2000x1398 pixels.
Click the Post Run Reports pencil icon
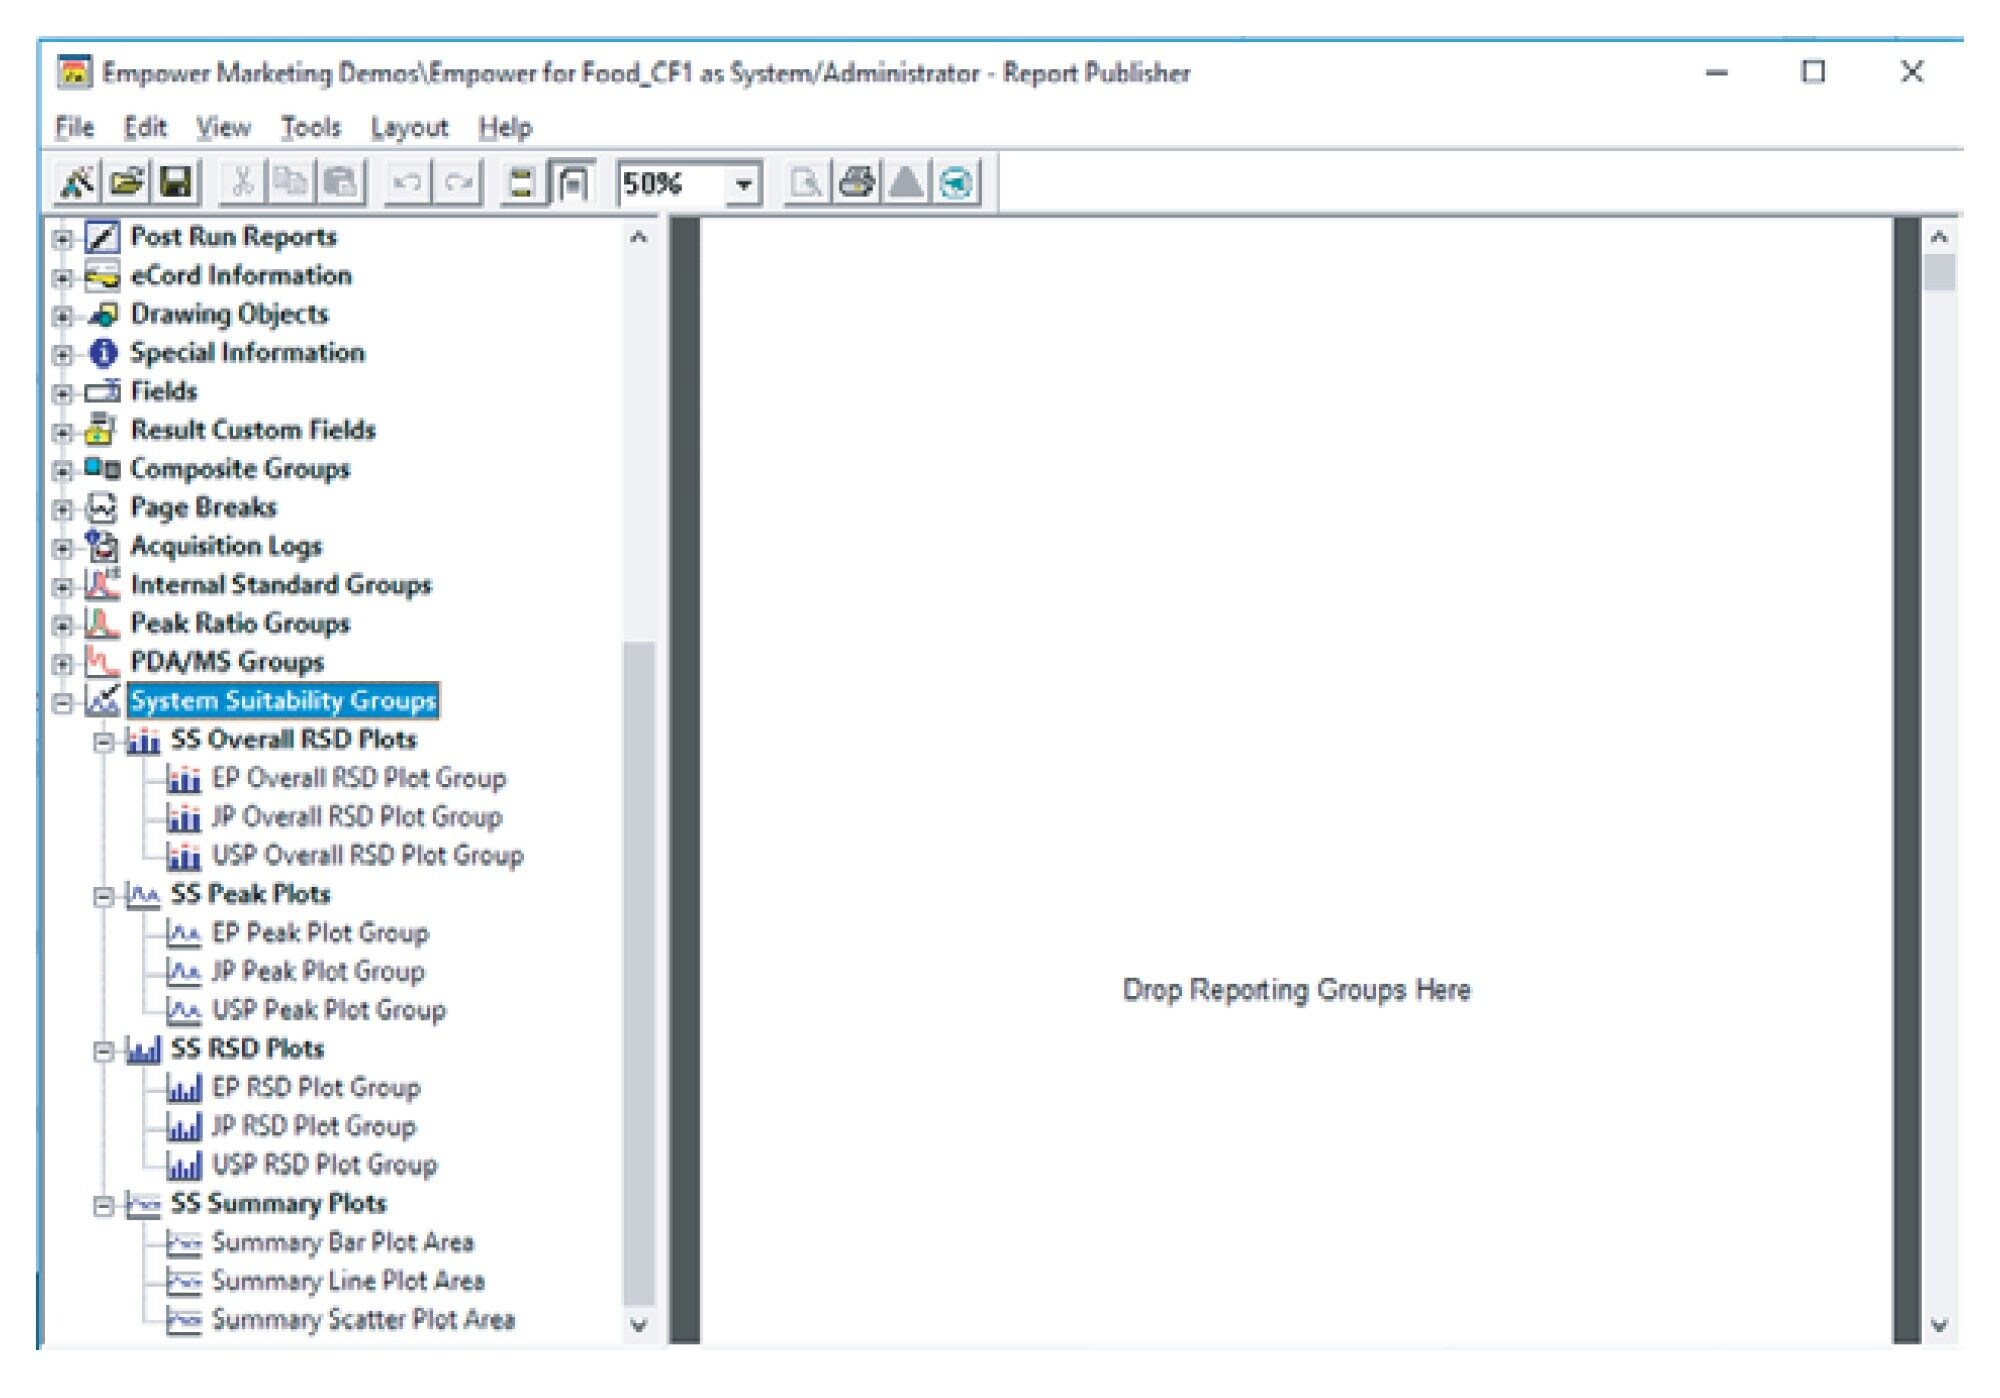pos(102,237)
